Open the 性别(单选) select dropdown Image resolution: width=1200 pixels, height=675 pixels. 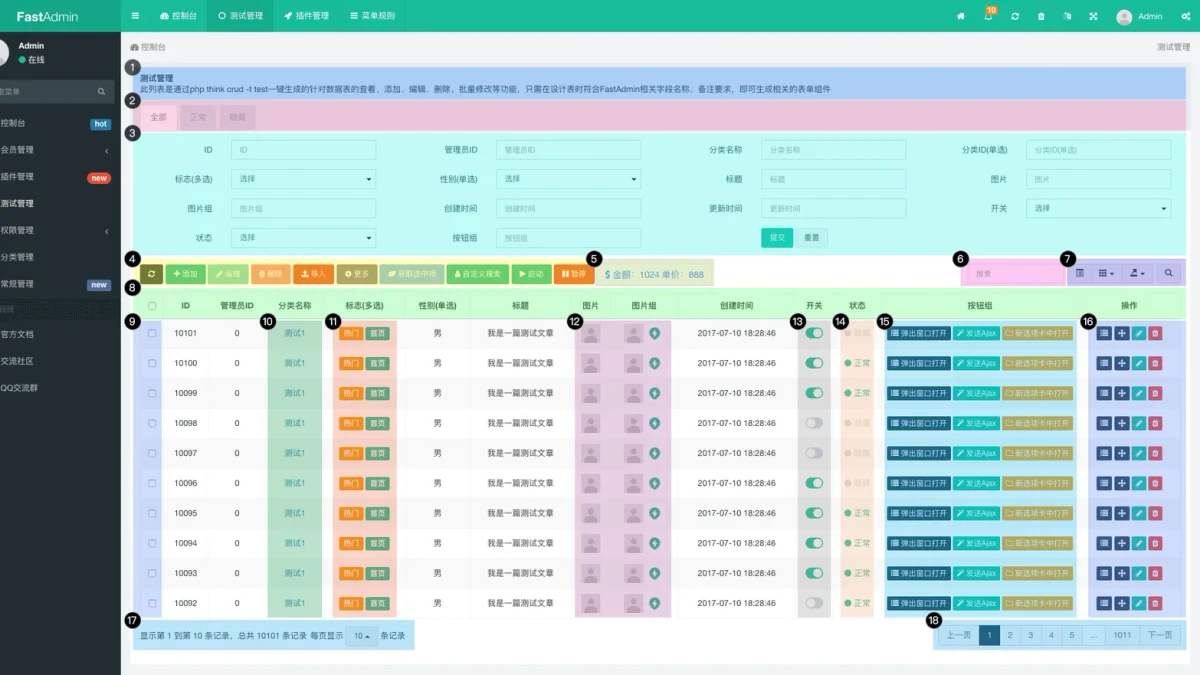coord(568,179)
